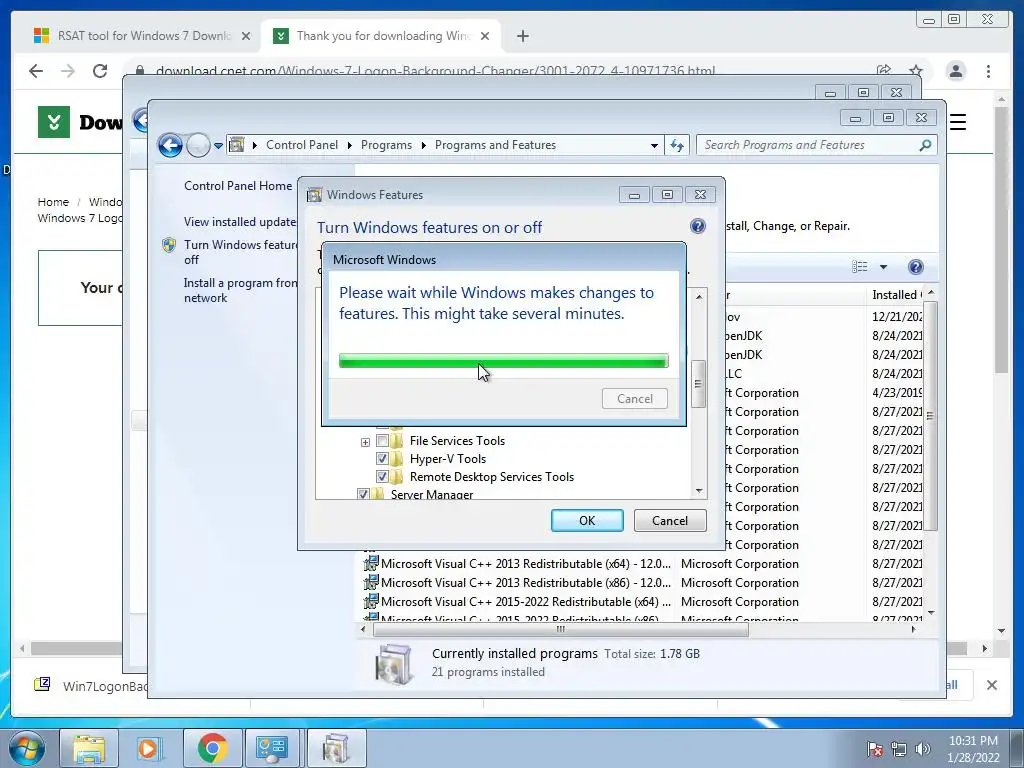
Task: Launch Windows Media Player from taskbar
Action: click(x=148, y=748)
